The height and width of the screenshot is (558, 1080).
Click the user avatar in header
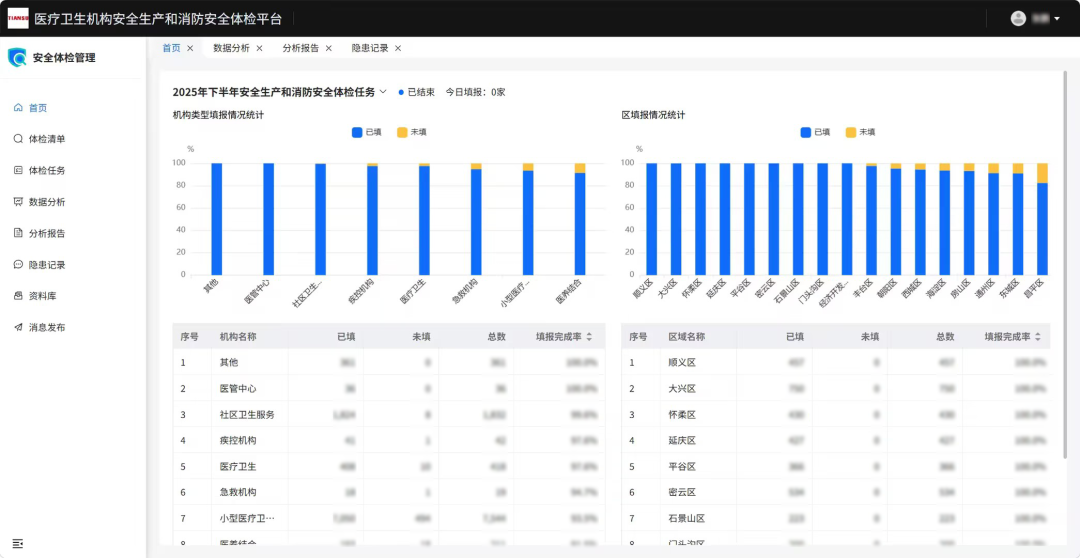(1018, 19)
